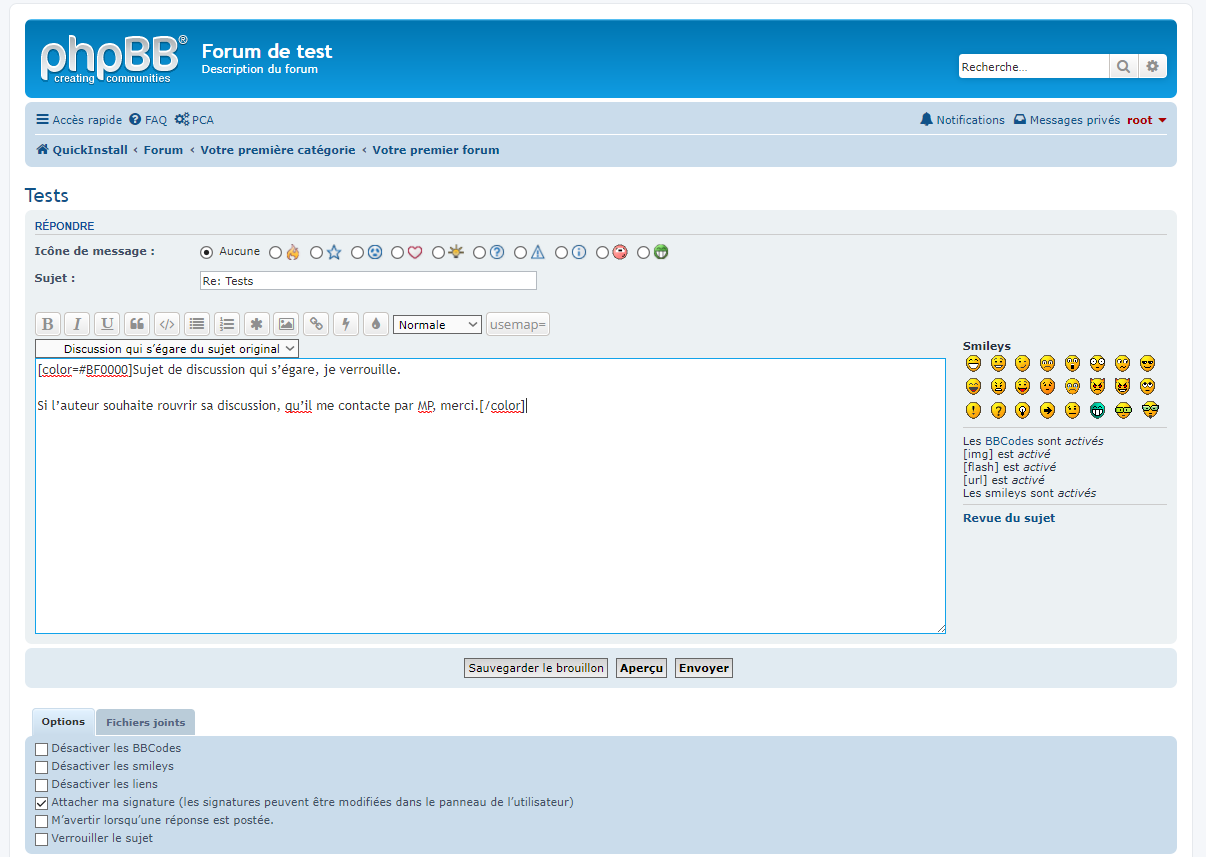This screenshot has width=1206, height=857.
Task: Enable the Désactiver les BBCodes checkbox
Action: [x=42, y=749]
